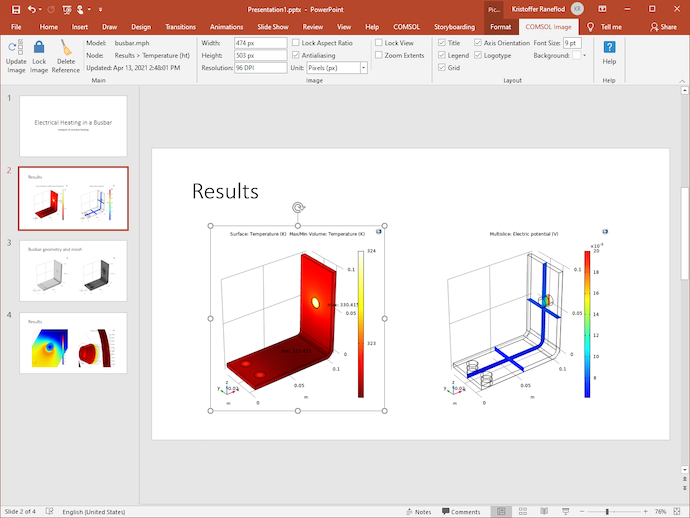Click the Width input field
This screenshot has height=518, width=690.
click(261, 43)
